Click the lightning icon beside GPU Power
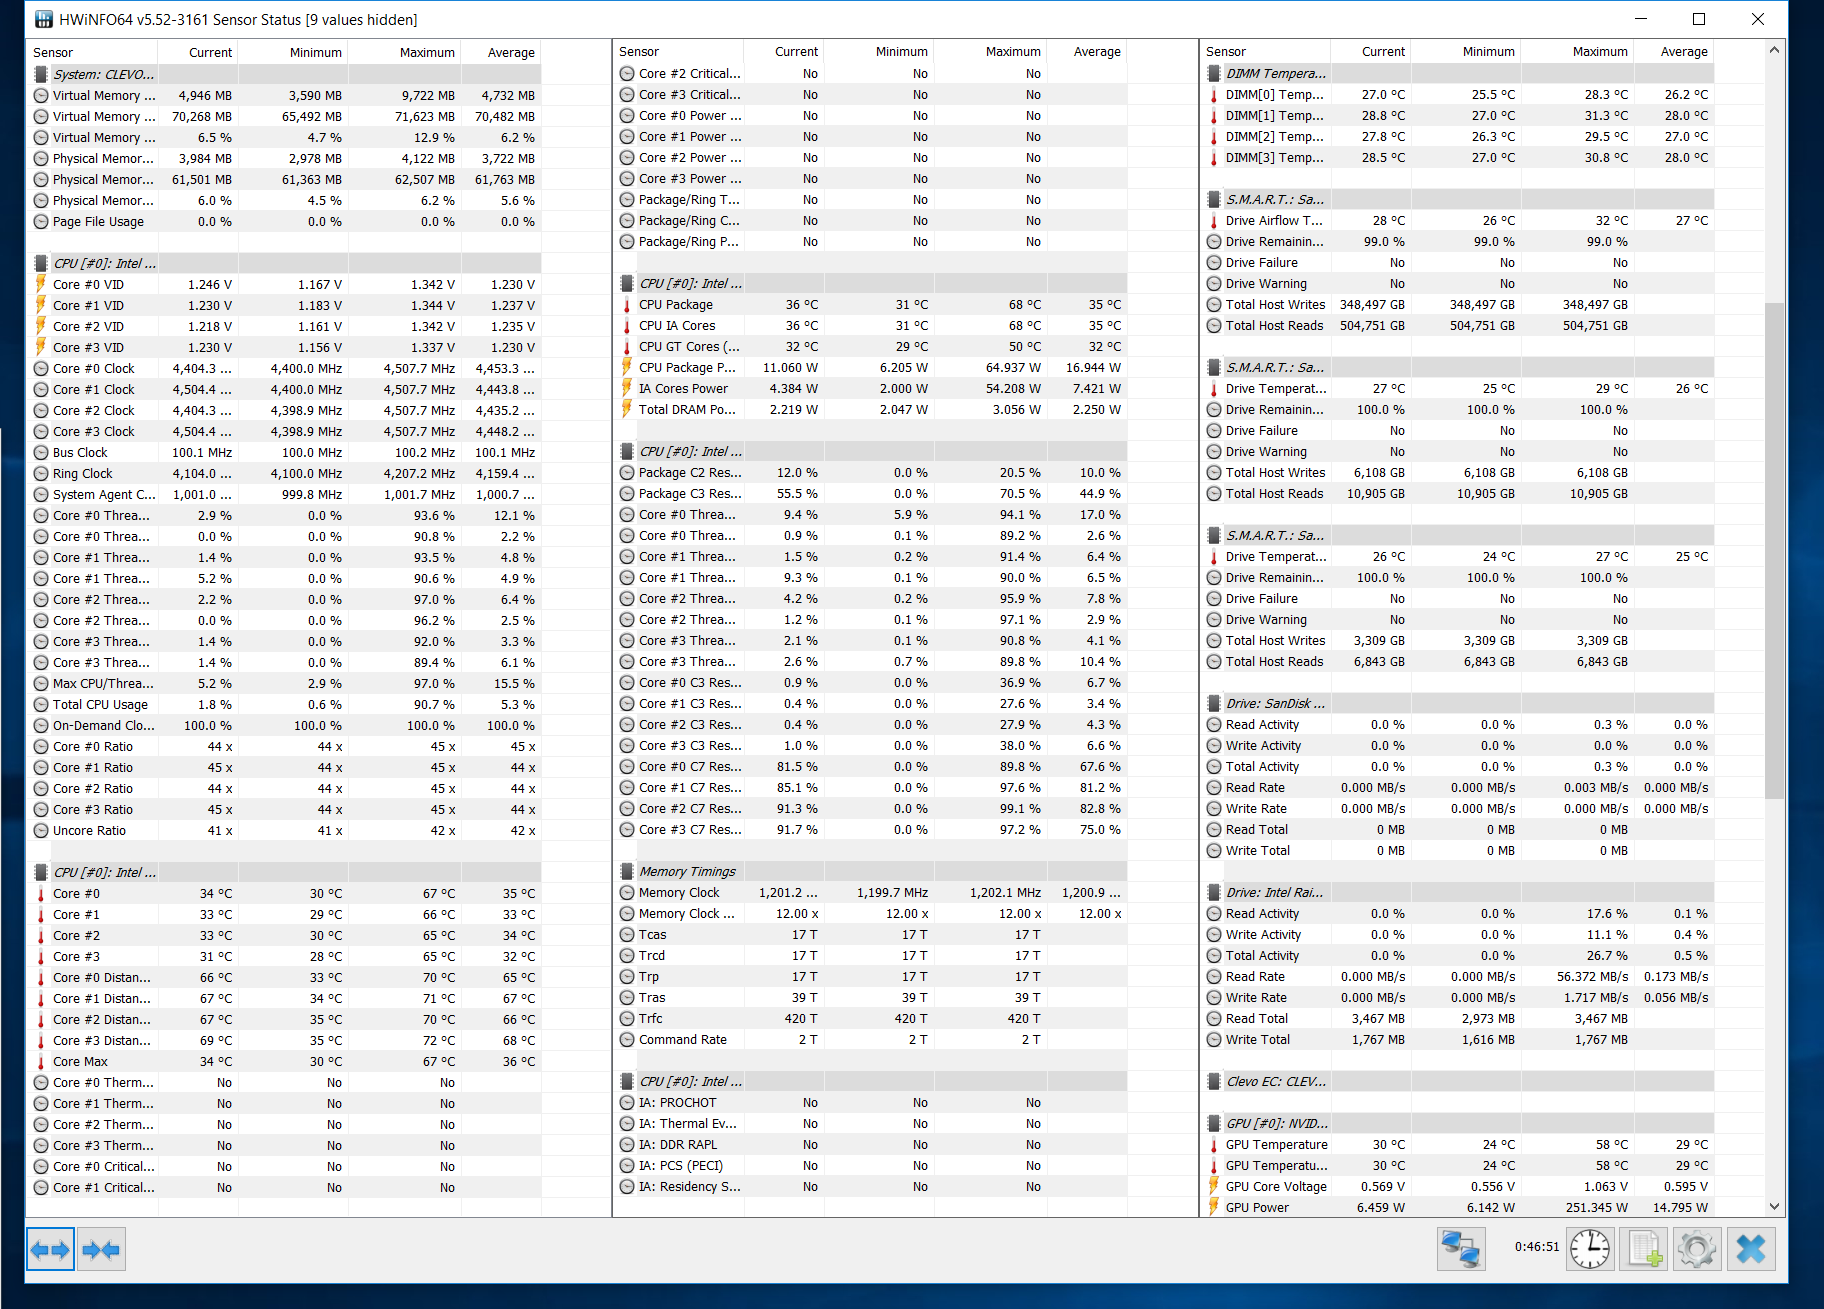Viewport: 1824px width, 1309px height. tap(1214, 1207)
